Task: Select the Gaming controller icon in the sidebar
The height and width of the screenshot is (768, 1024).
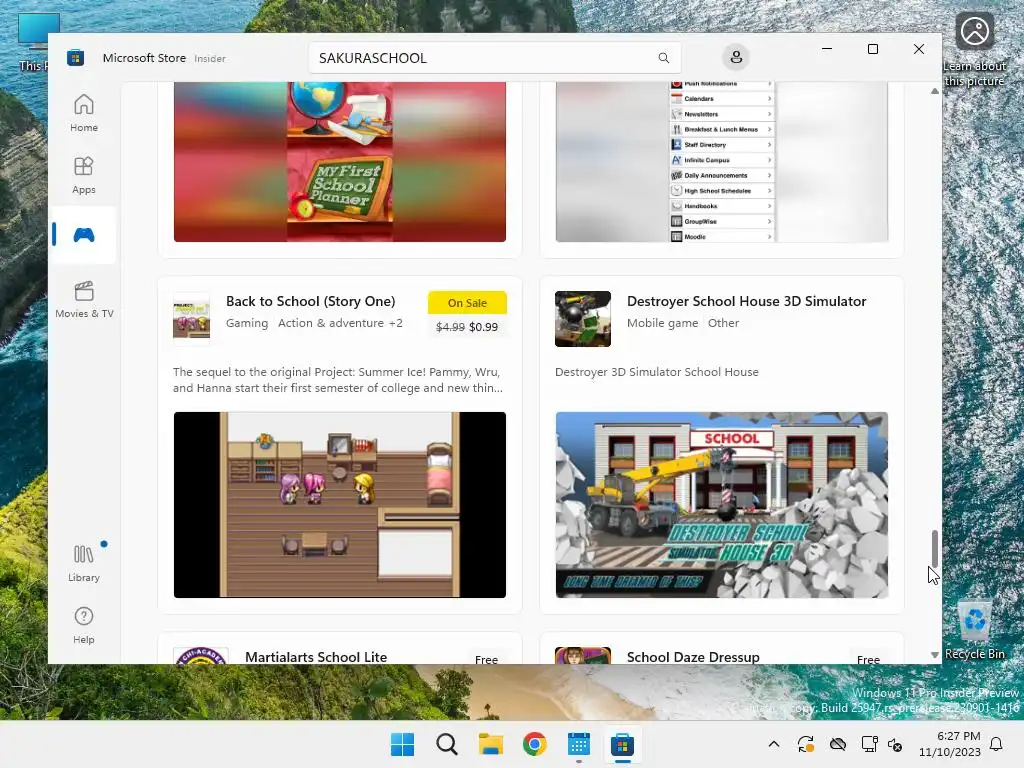Action: (84, 234)
